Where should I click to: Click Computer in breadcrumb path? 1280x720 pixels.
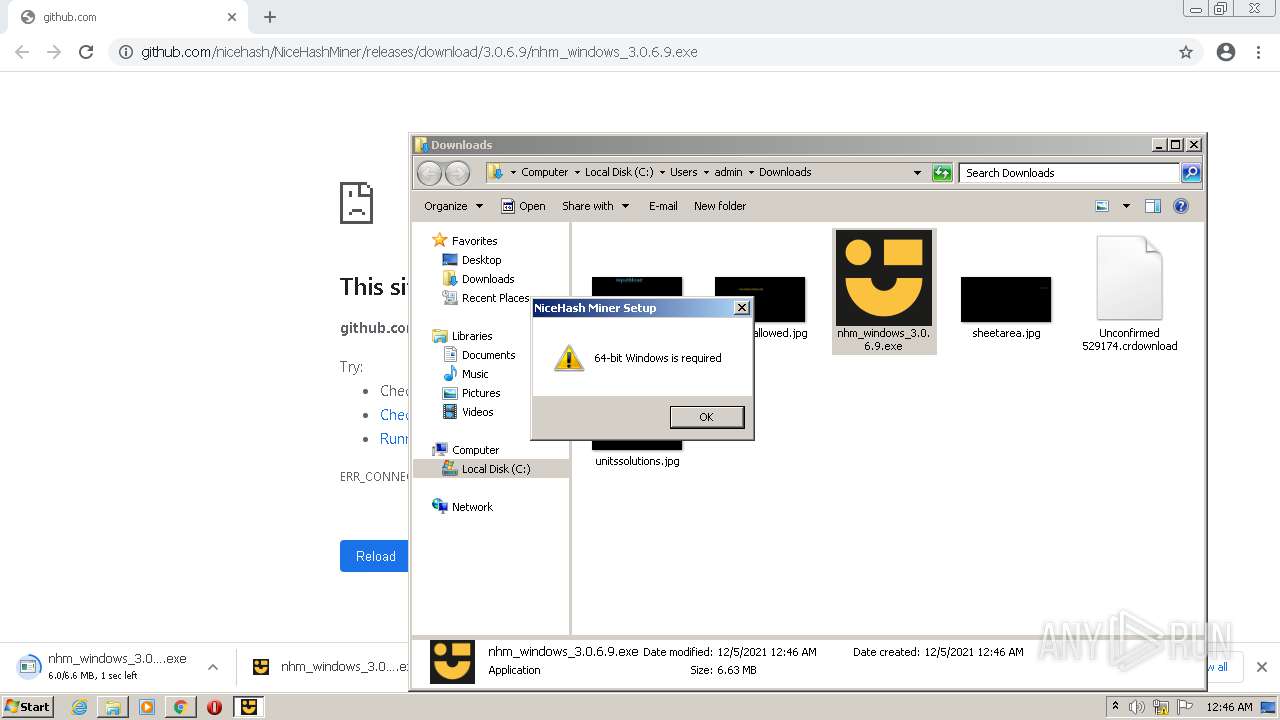[x=544, y=172]
